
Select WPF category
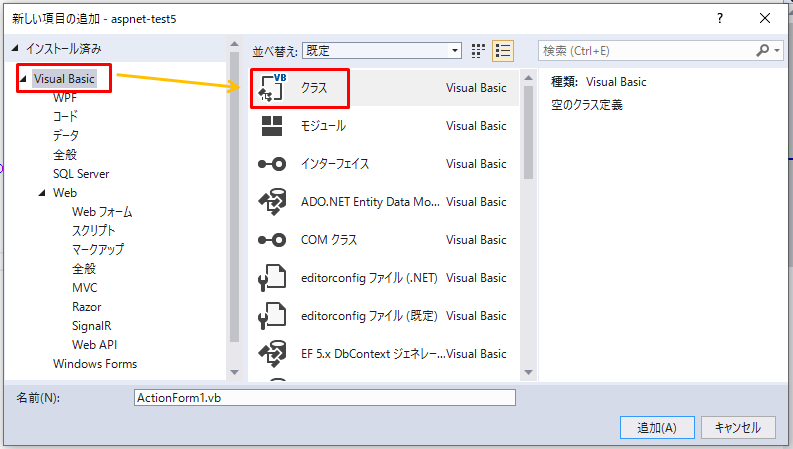65,98
